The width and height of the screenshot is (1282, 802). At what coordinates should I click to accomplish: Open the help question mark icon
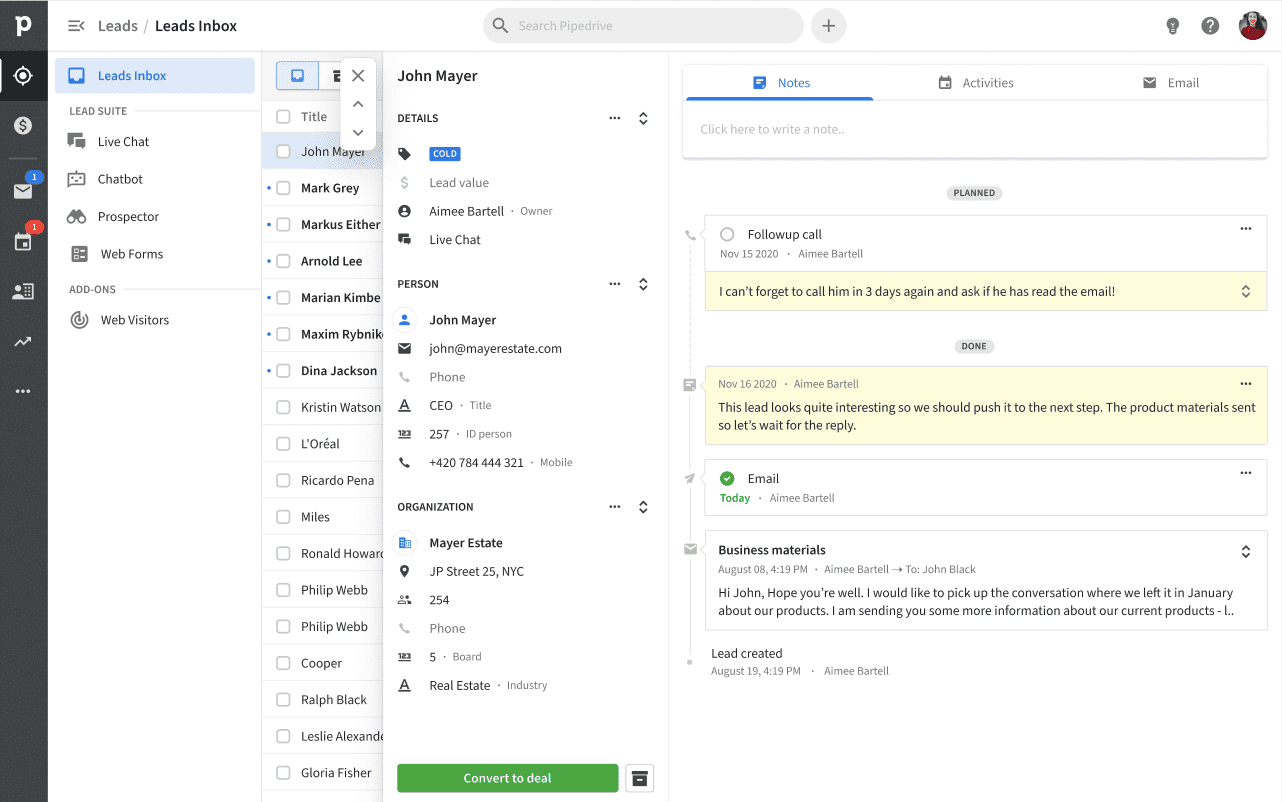tap(1211, 26)
